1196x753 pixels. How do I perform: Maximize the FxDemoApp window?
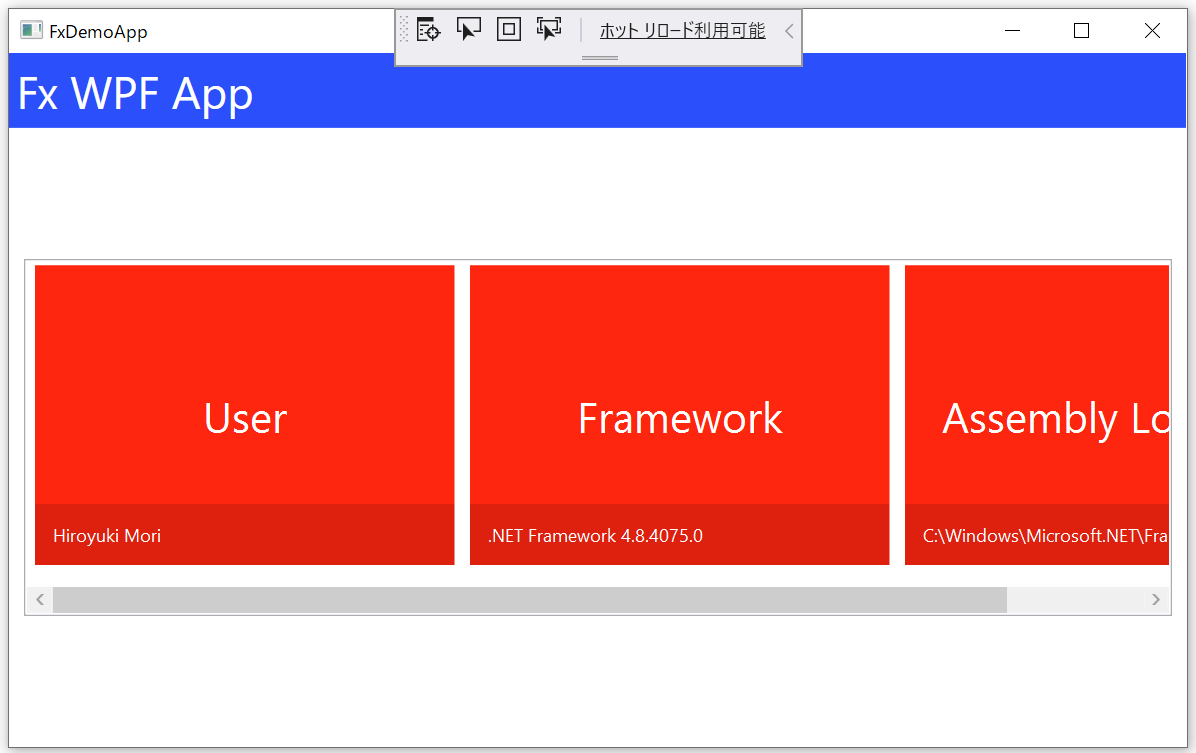click(x=1081, y=31)
